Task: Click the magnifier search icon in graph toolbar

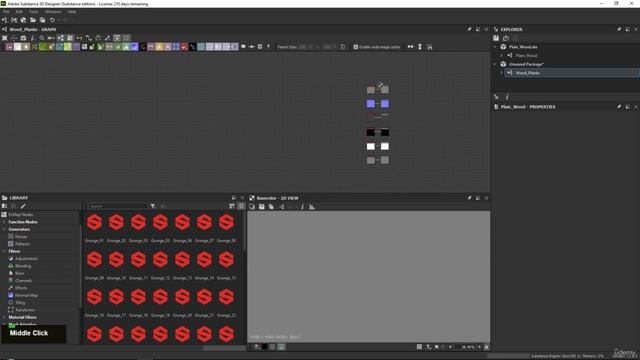Action: 42,38
